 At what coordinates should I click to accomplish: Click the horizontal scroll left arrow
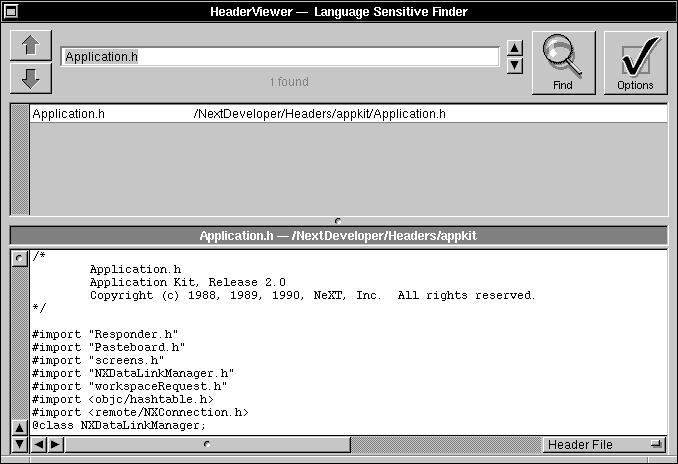click(x=39, y=444)
